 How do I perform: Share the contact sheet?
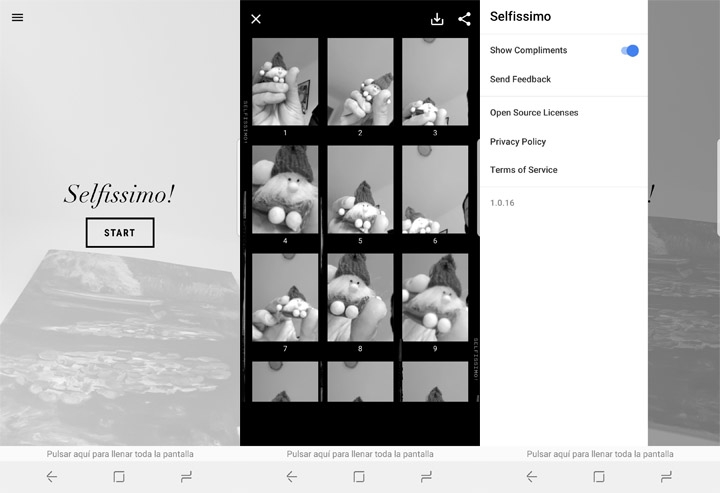point(465,19)
